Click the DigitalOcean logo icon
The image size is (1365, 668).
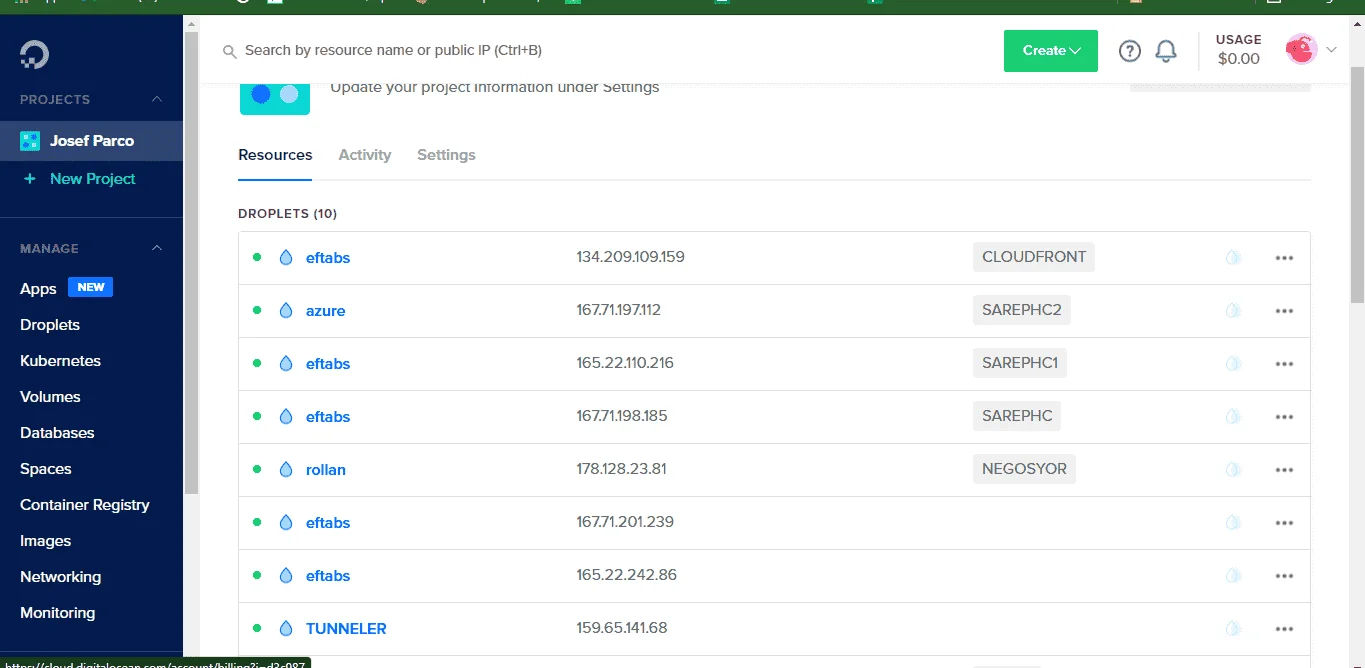click(x=34, y=54)
